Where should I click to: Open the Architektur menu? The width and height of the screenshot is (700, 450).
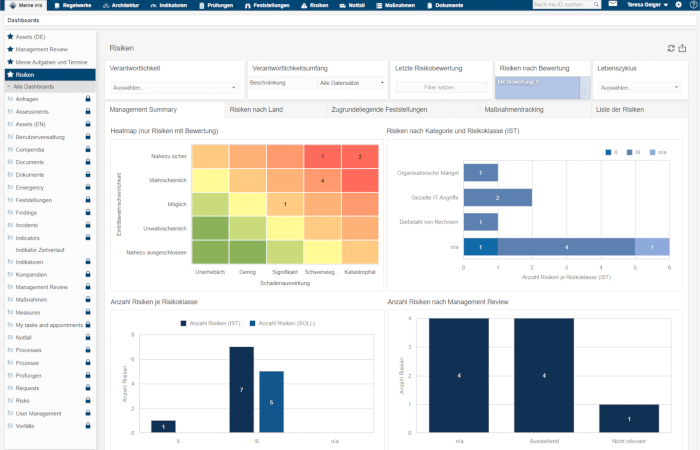(x=121, y=5)
